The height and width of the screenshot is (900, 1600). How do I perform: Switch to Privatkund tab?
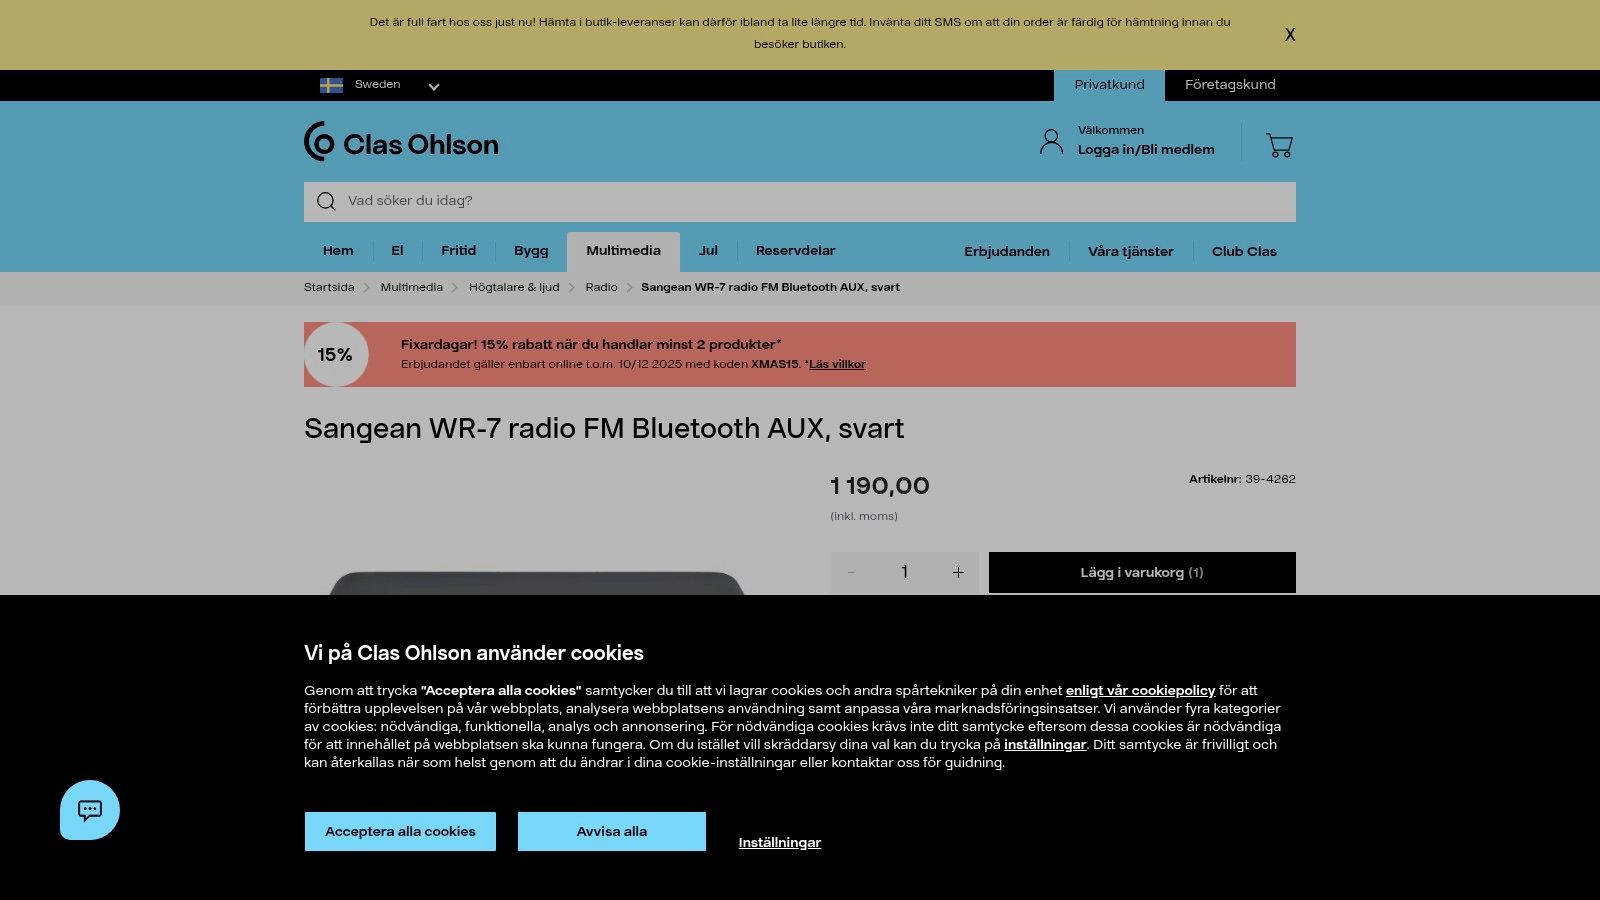1109,85
